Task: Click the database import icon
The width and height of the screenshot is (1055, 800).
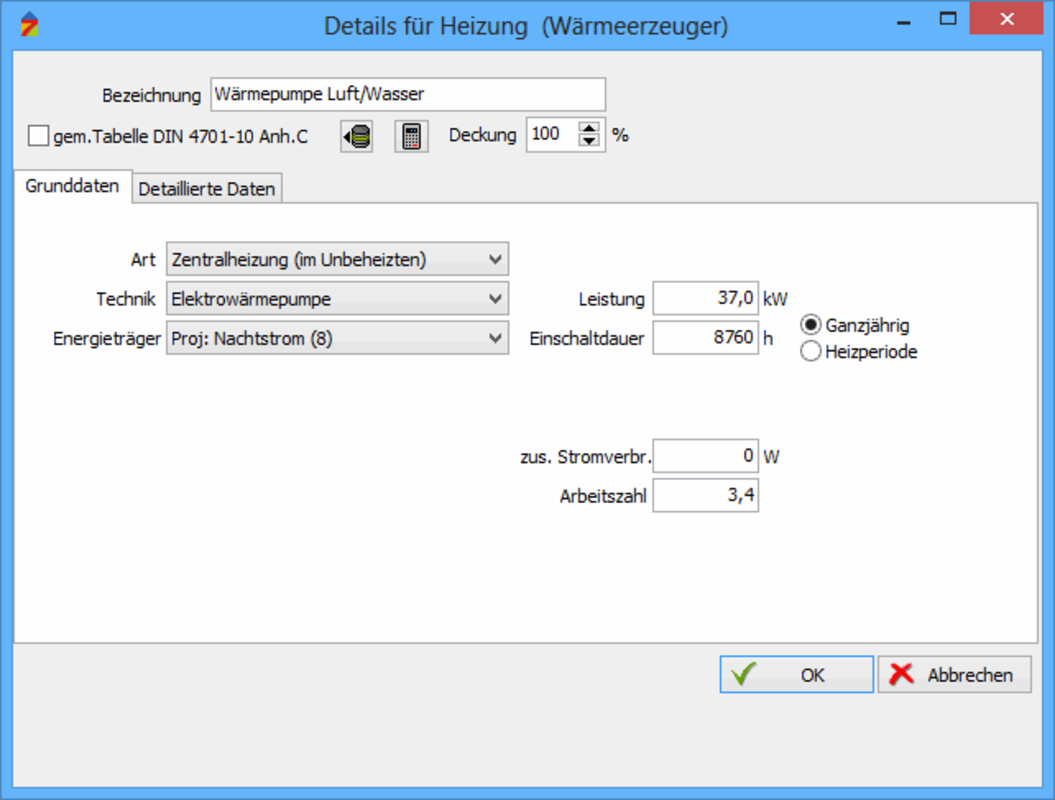Action: pos(356,136)
